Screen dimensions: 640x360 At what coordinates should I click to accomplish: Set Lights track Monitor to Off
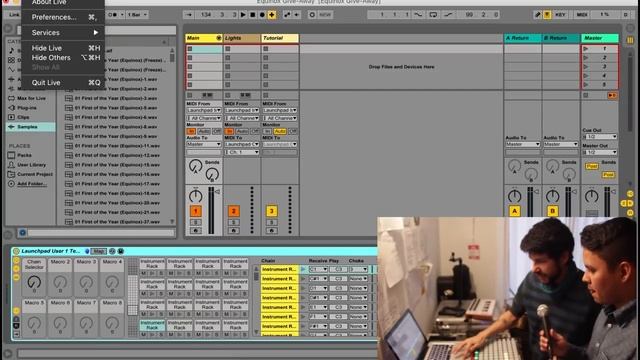[x=255, y=131]
